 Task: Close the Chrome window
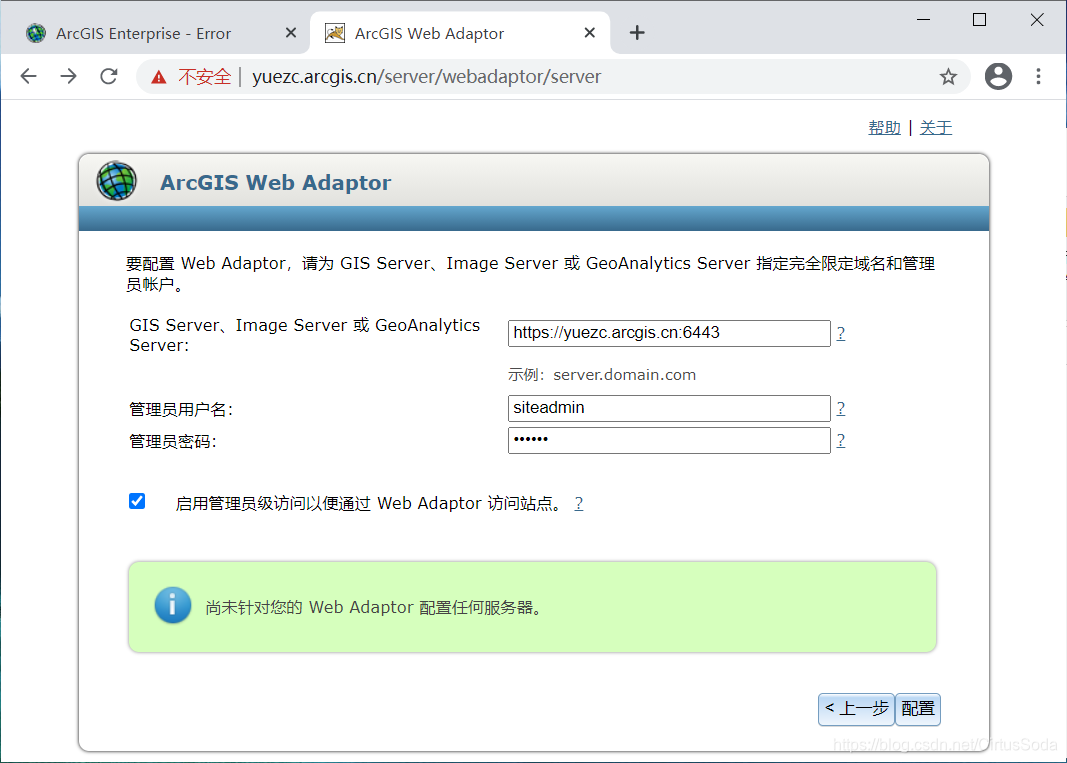(1037, 20)
